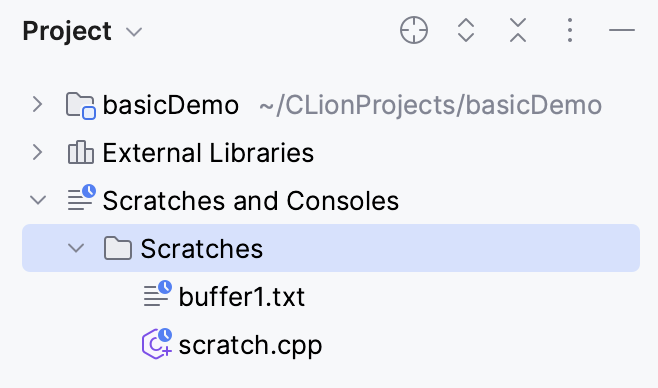Image resolution: width=658 pixels, height=388 pixels.
Task: Click the basicDemo module folder icon
Action: point(81,105)
